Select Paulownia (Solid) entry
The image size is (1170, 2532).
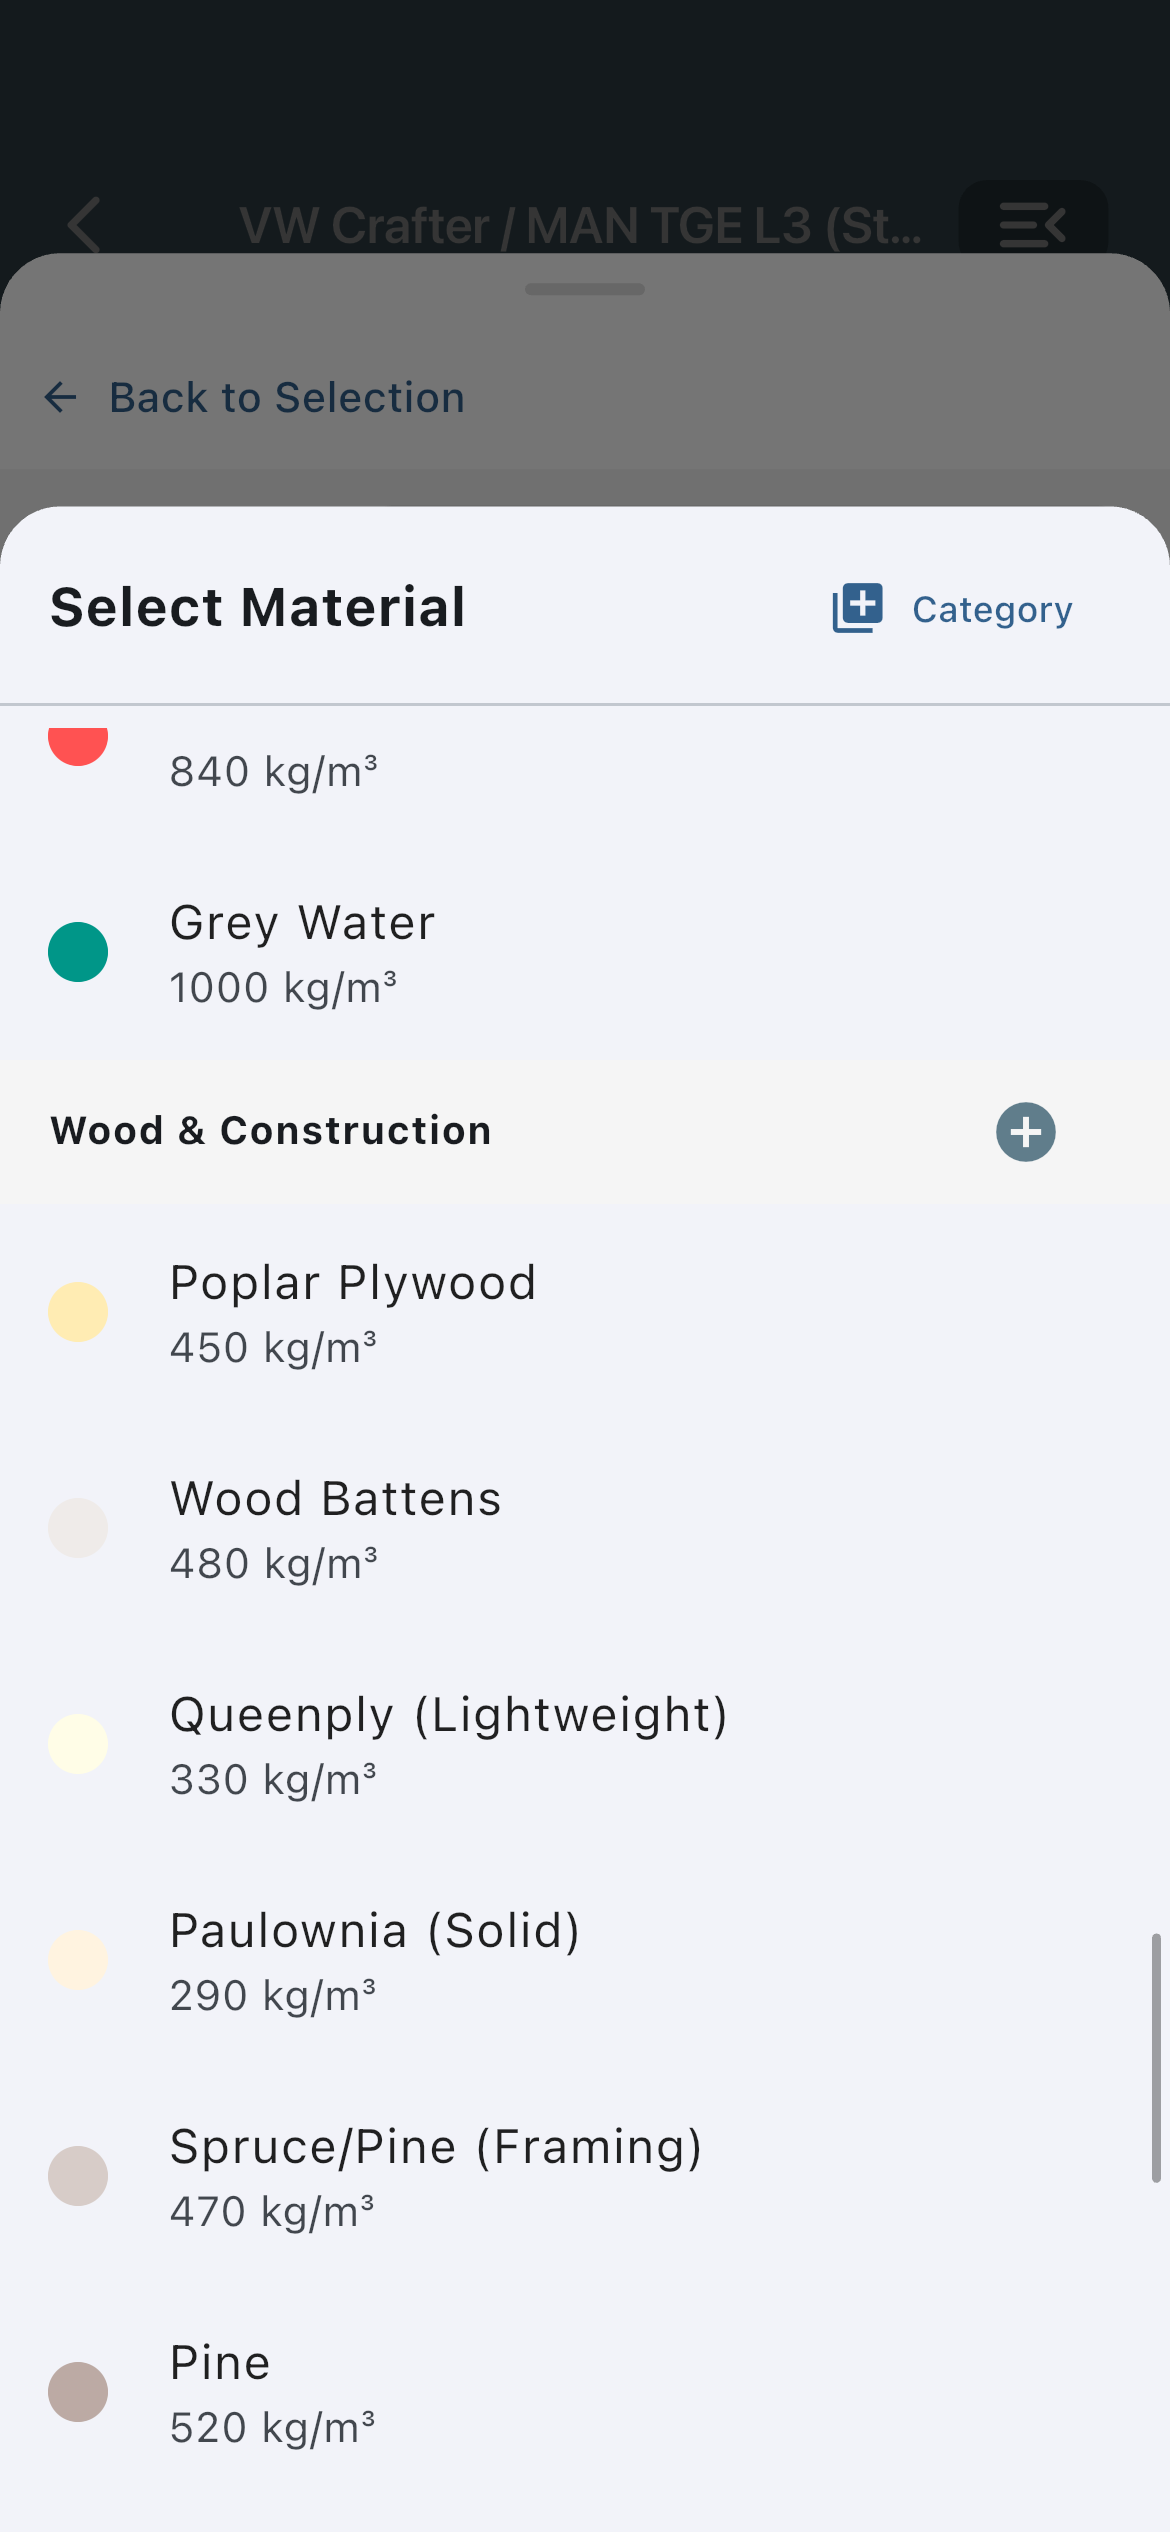coord(585,1961)
